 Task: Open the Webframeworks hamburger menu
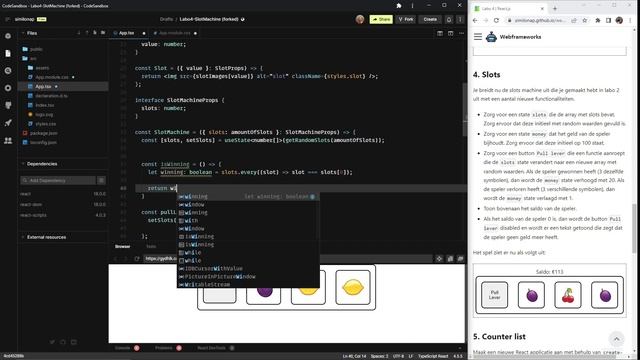[478, 37]
